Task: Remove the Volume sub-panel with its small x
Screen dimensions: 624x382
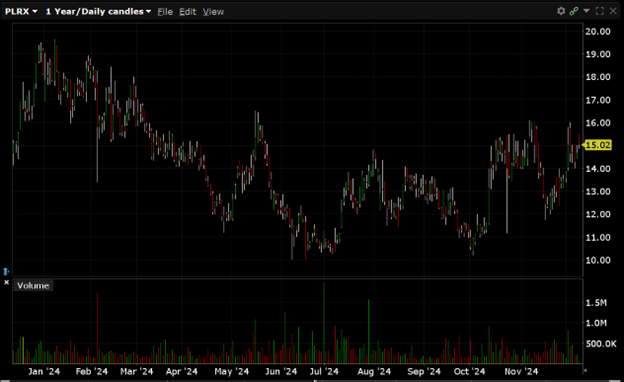Action: click(6, 282)
